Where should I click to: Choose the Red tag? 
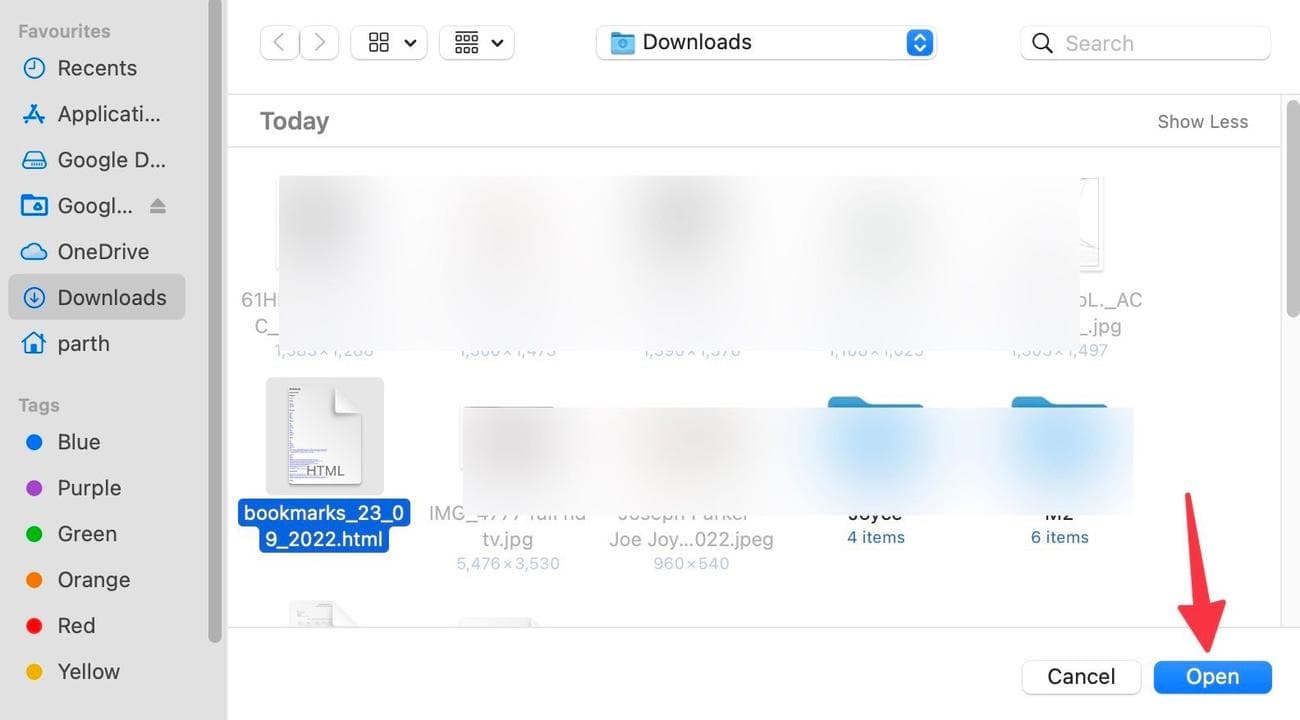tap(76, 626)
